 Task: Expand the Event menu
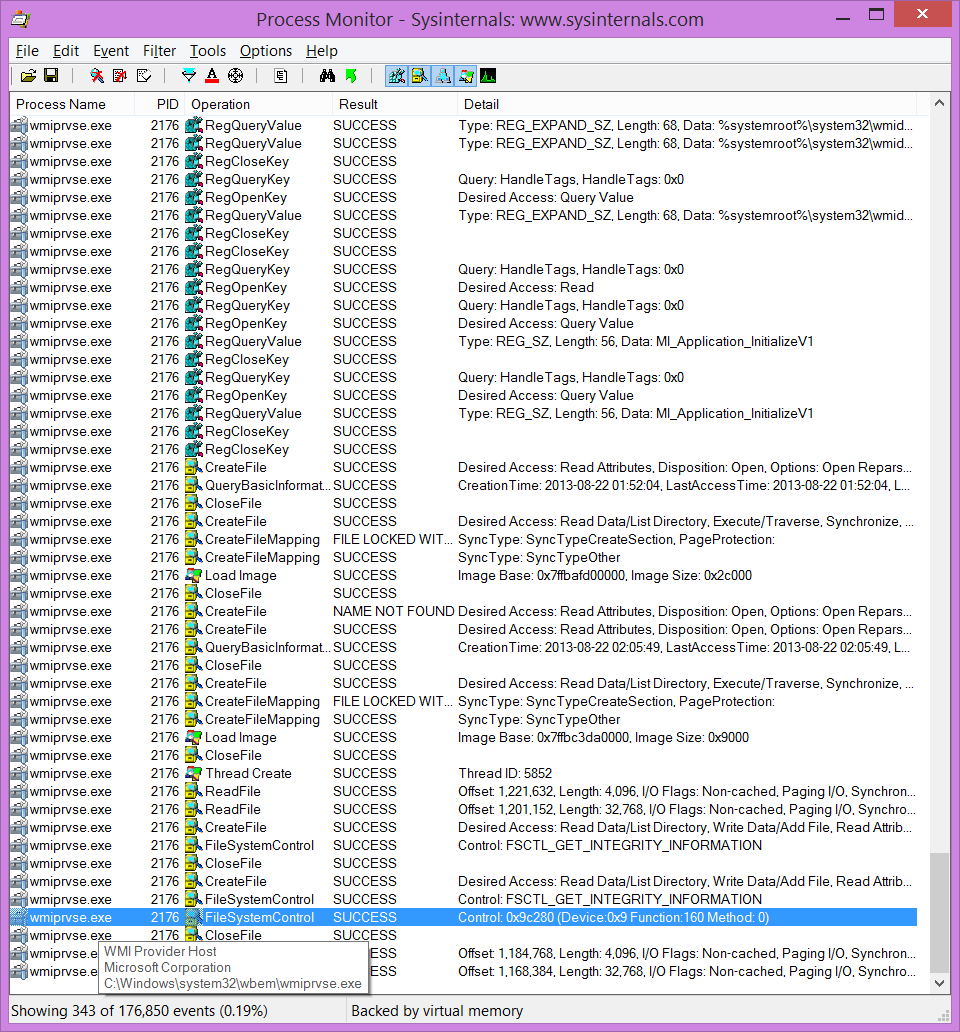point(111,51)
